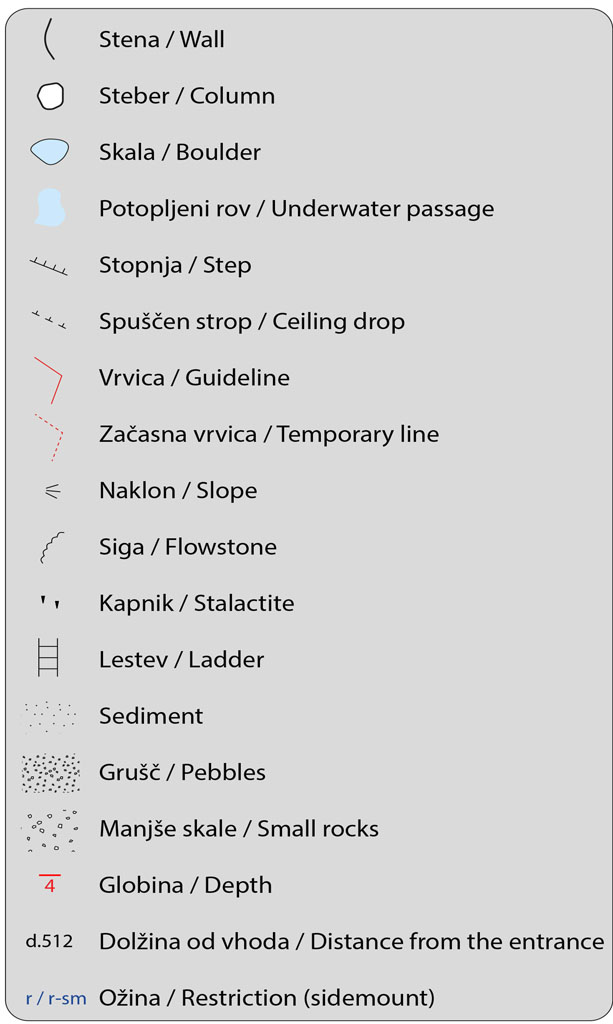Select the Grušč / Pebbles pattern swatch

point(50,772)
